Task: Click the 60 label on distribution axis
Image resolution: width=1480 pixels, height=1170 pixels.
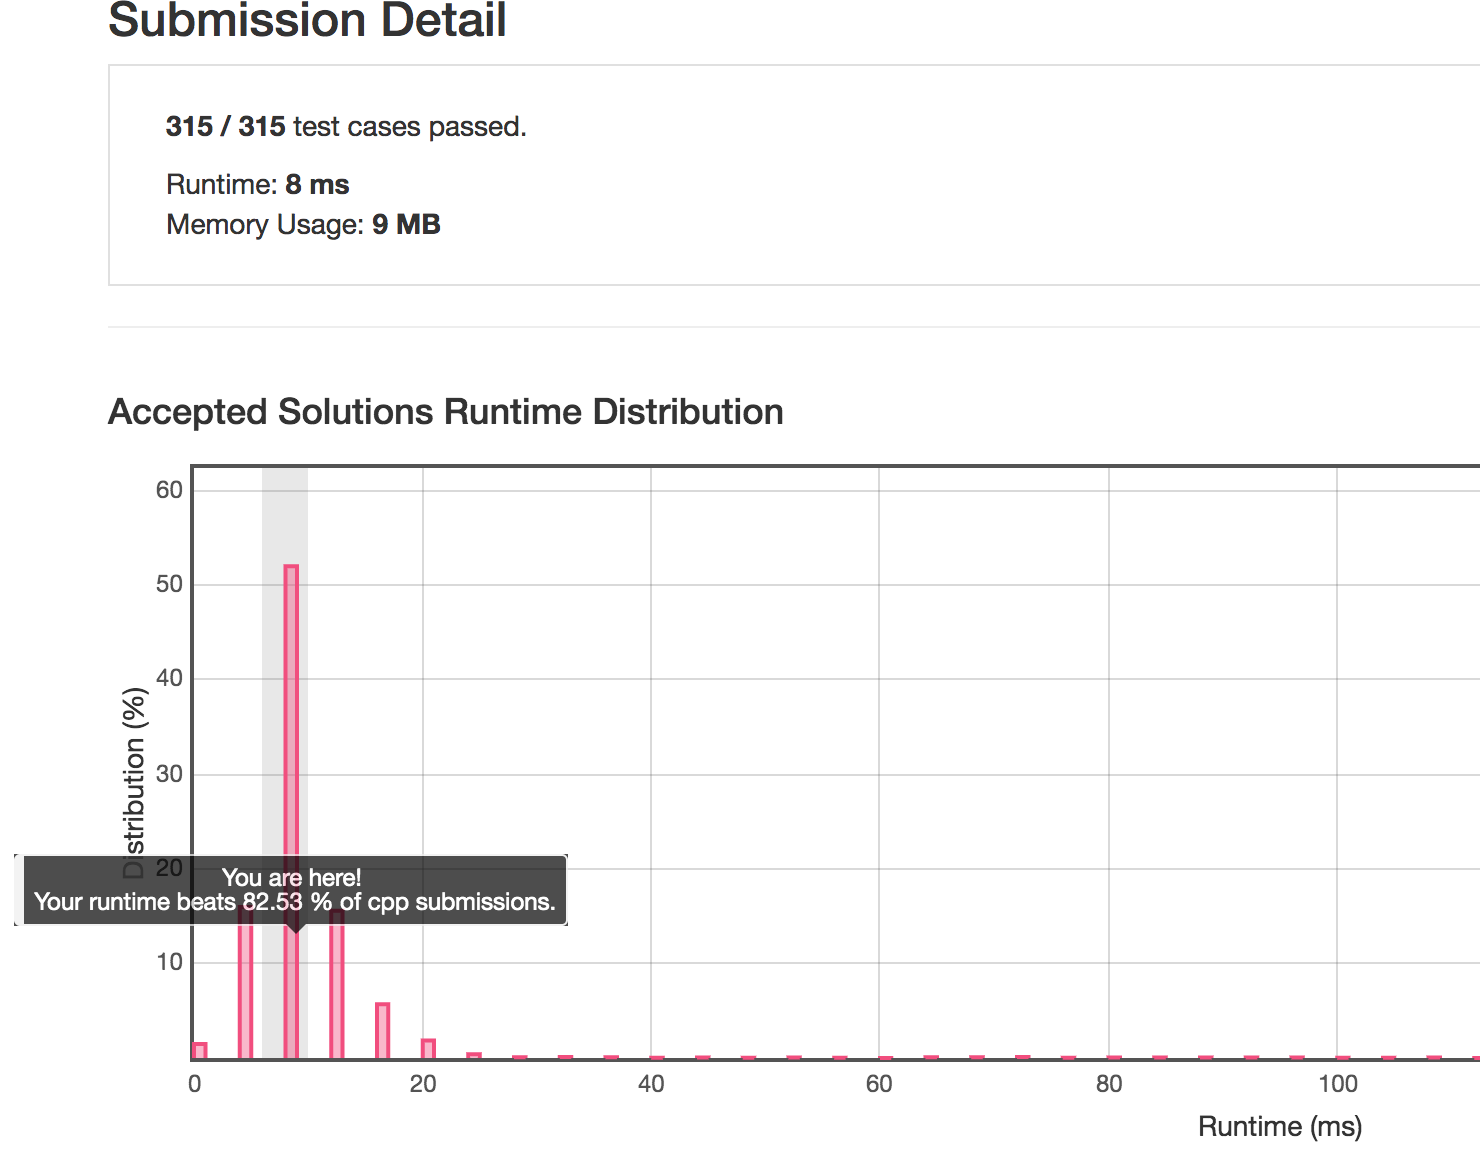Action: (169, 490)
